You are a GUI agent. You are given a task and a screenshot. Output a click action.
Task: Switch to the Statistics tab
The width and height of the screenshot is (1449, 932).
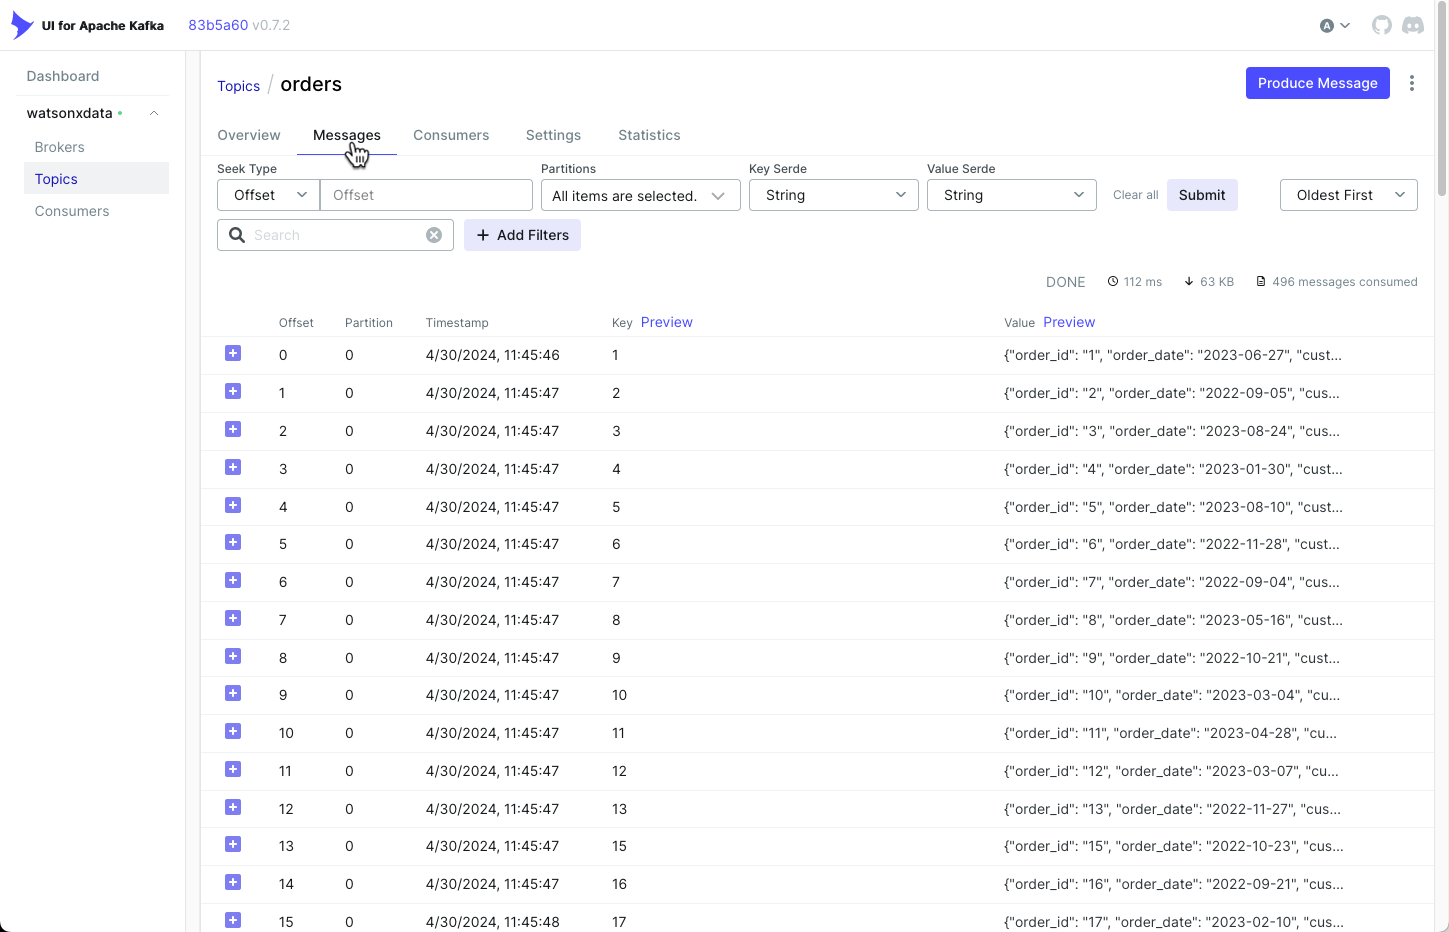649,135
